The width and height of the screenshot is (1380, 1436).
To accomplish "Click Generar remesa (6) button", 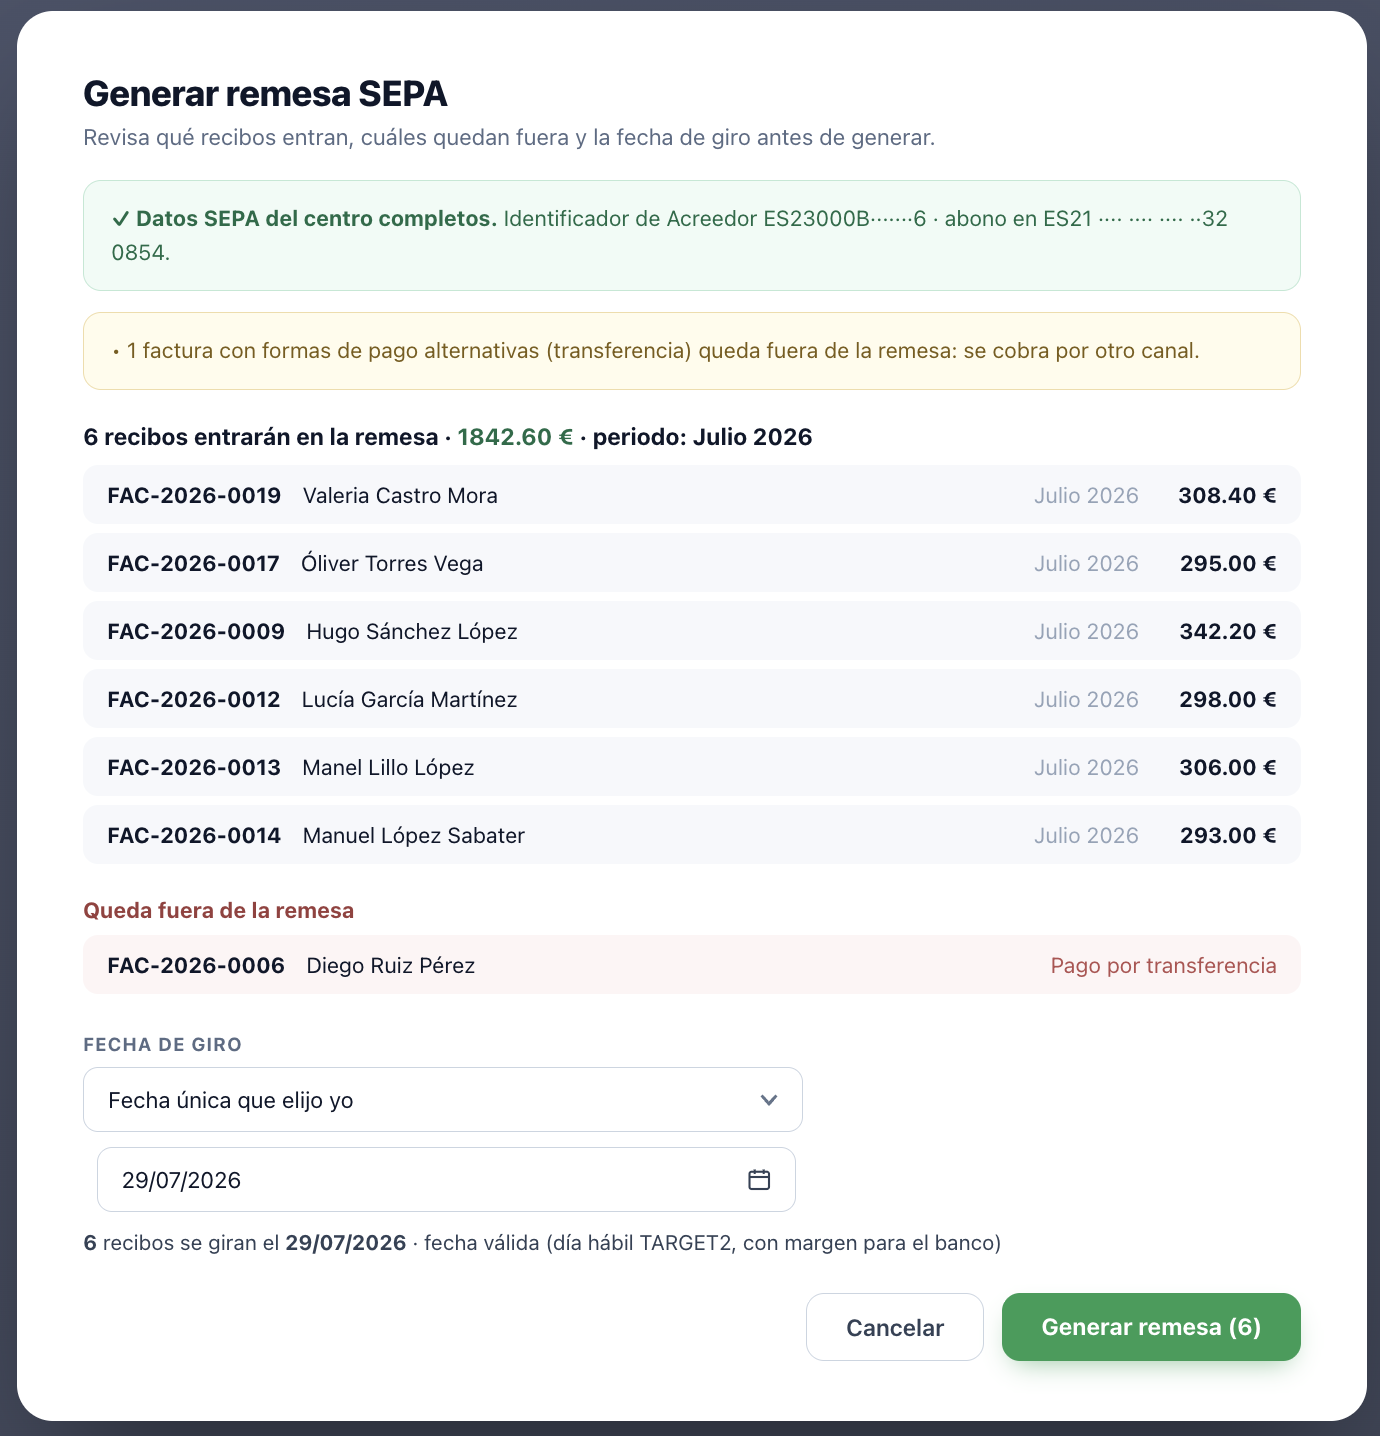I will coord(1151,1327).
